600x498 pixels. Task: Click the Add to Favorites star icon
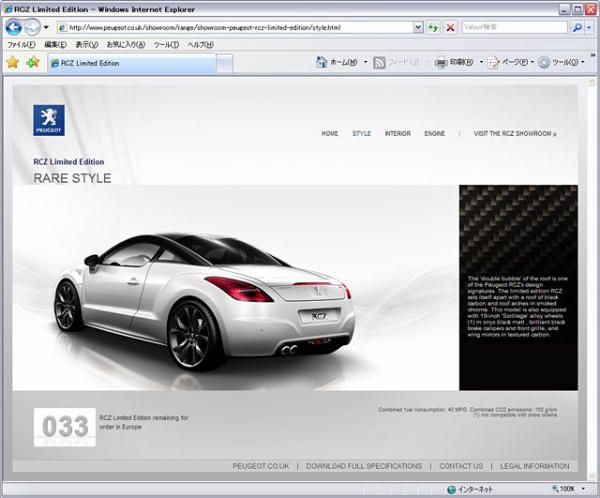(x=33, y=62)
